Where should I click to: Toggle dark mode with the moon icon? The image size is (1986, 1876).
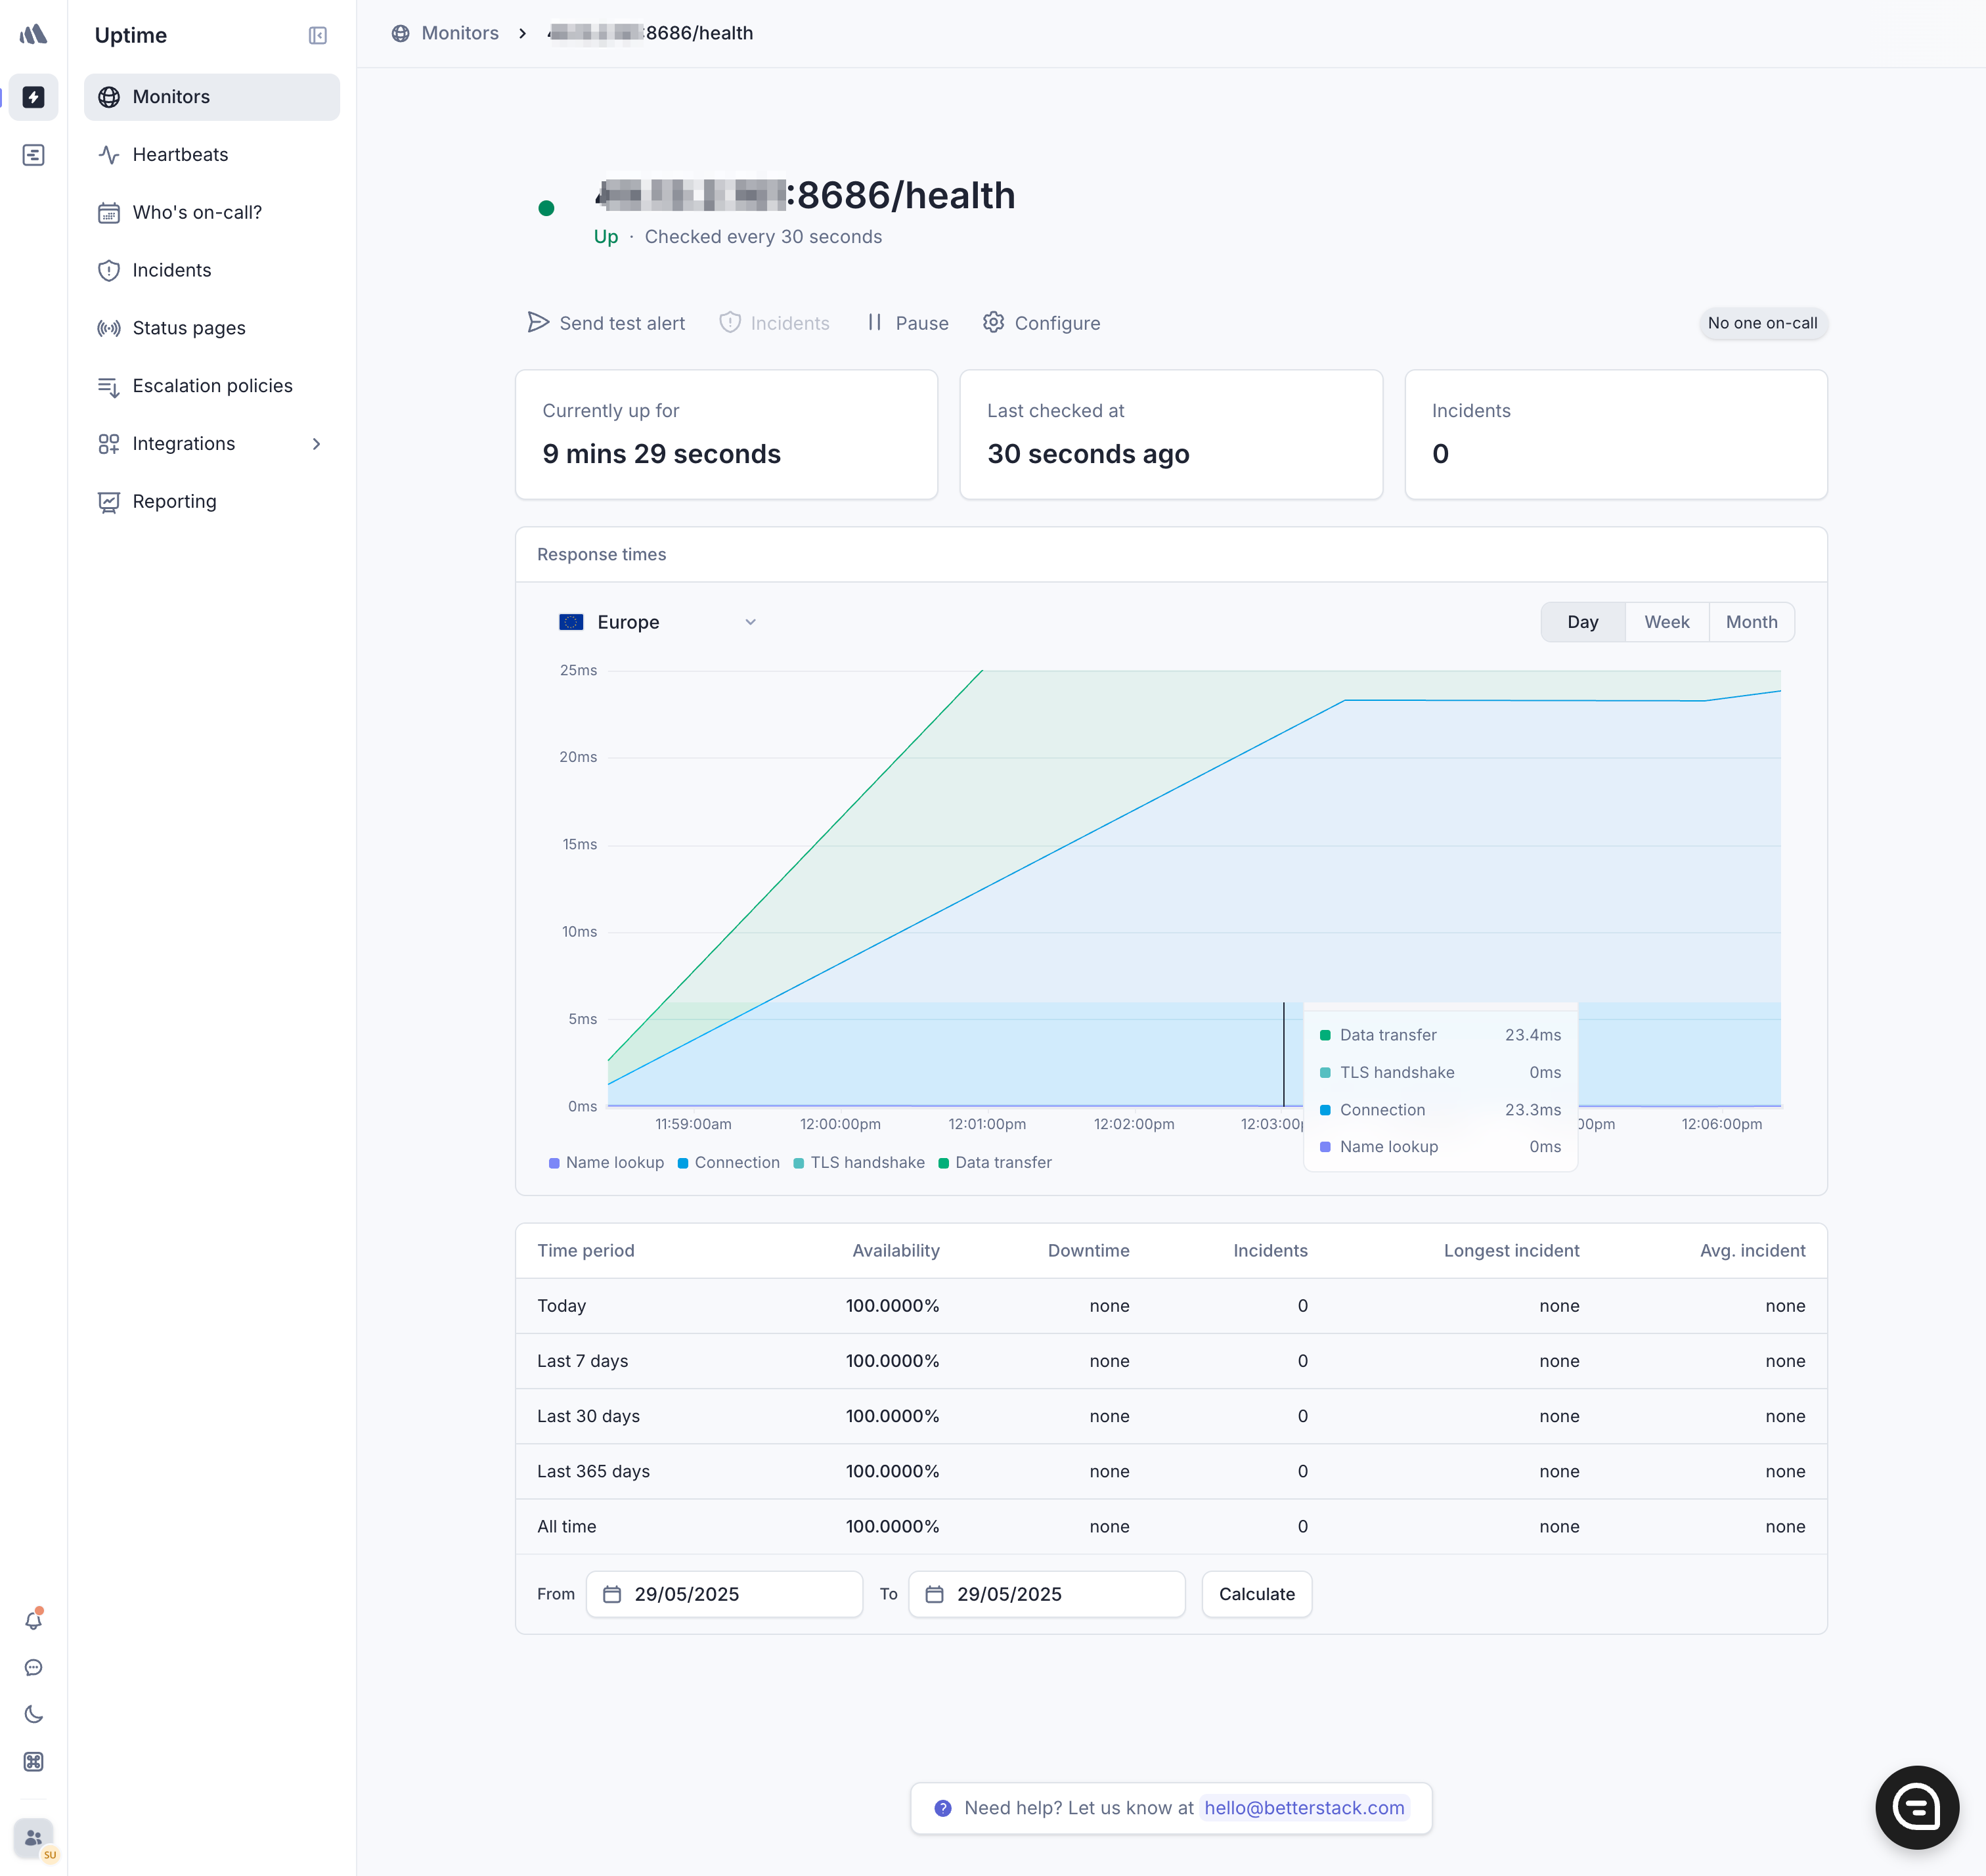33,1714
